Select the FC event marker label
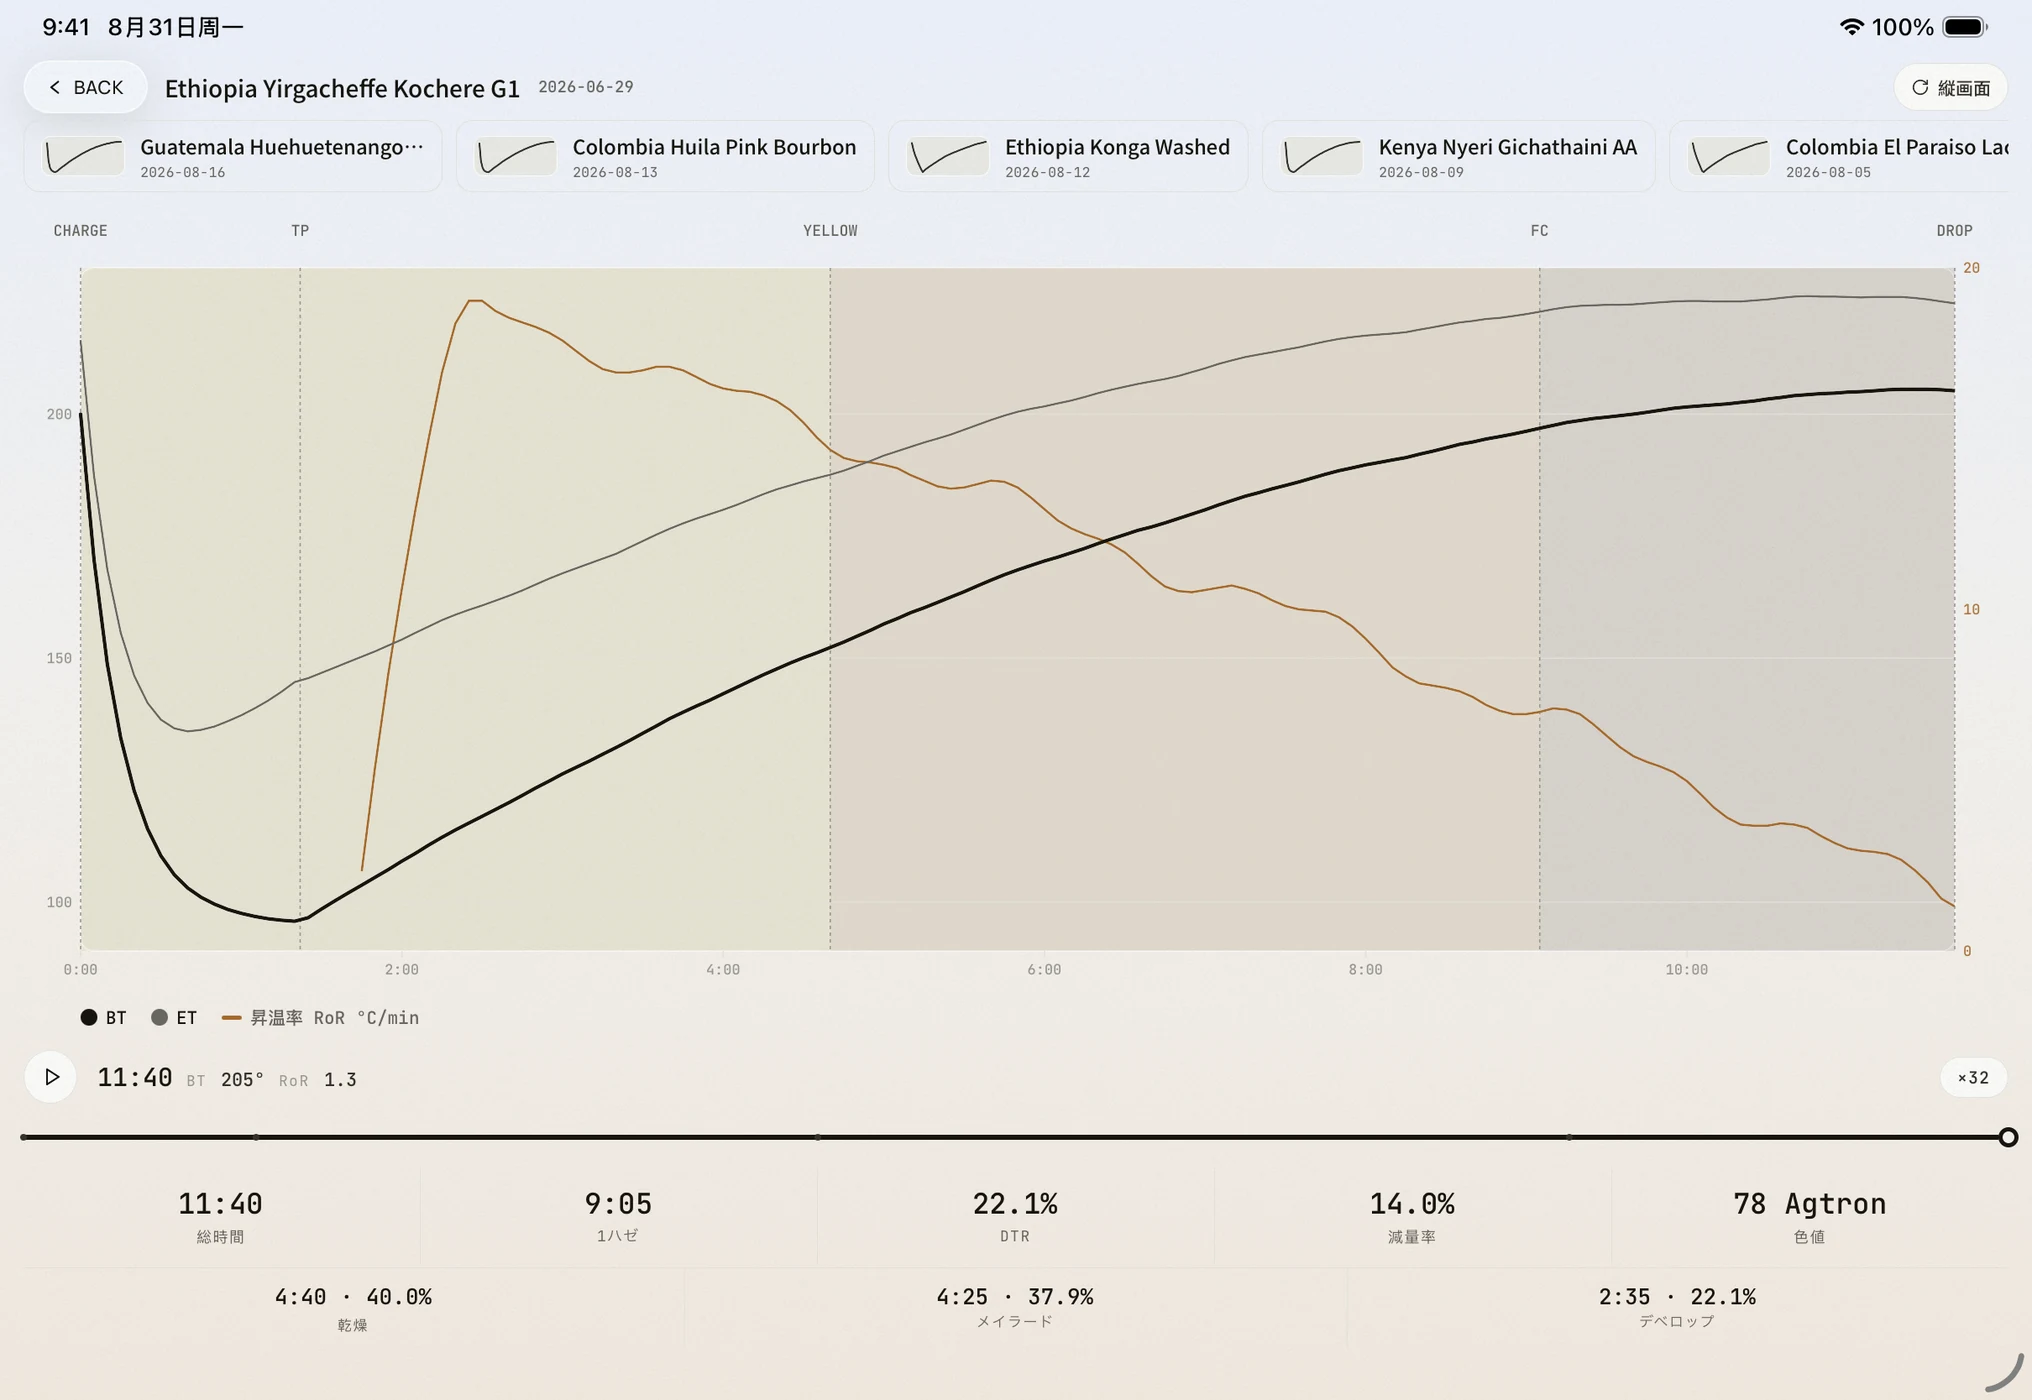2032x1400 pixels. coord(1539,231)
